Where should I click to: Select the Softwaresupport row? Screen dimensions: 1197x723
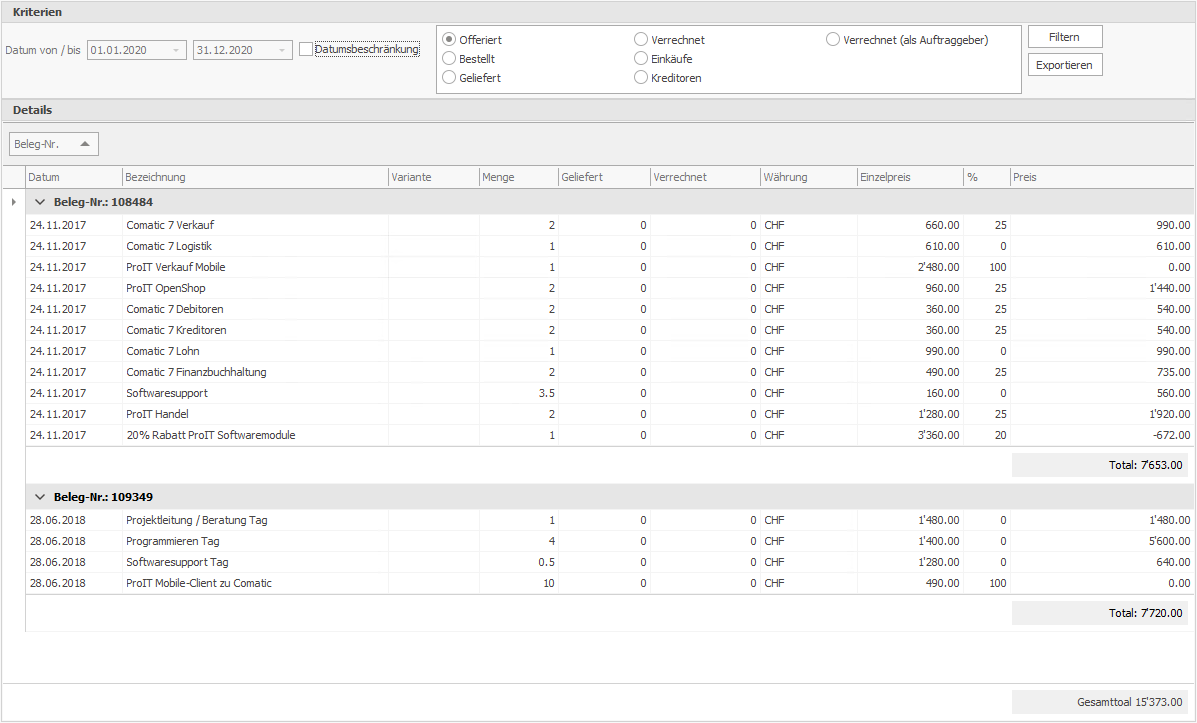167,393
